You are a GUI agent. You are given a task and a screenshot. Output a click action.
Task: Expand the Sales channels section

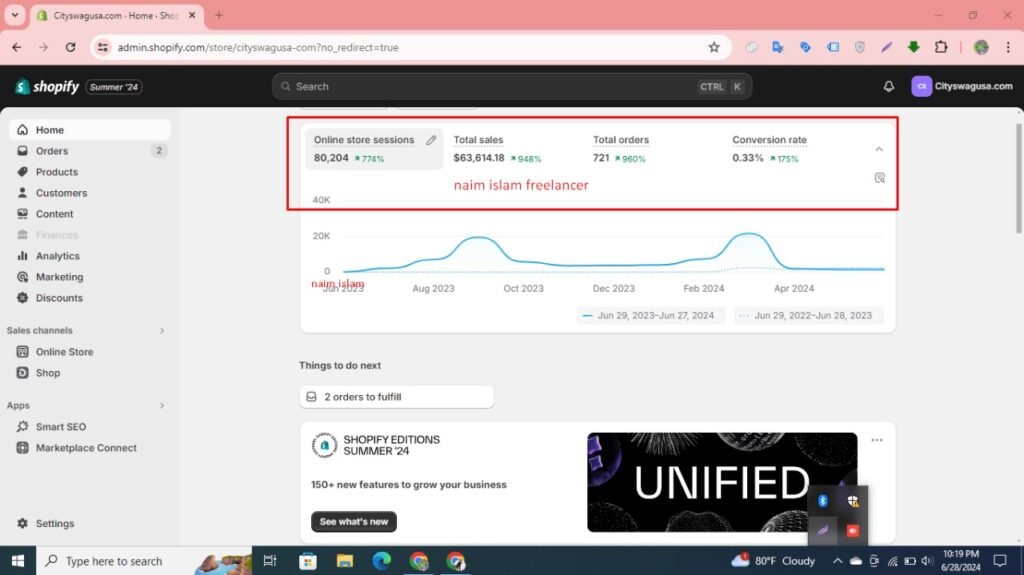point(162,331)
